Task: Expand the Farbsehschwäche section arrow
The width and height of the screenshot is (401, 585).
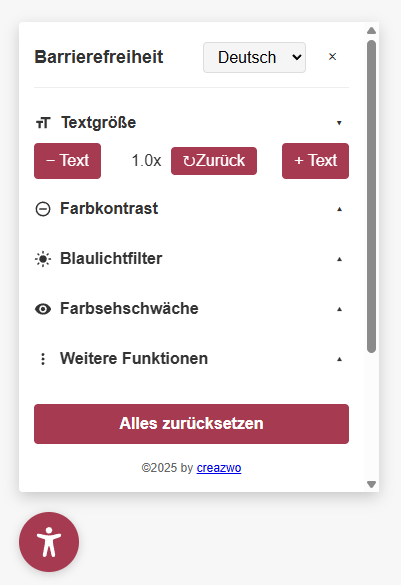Action: point(339,309)
